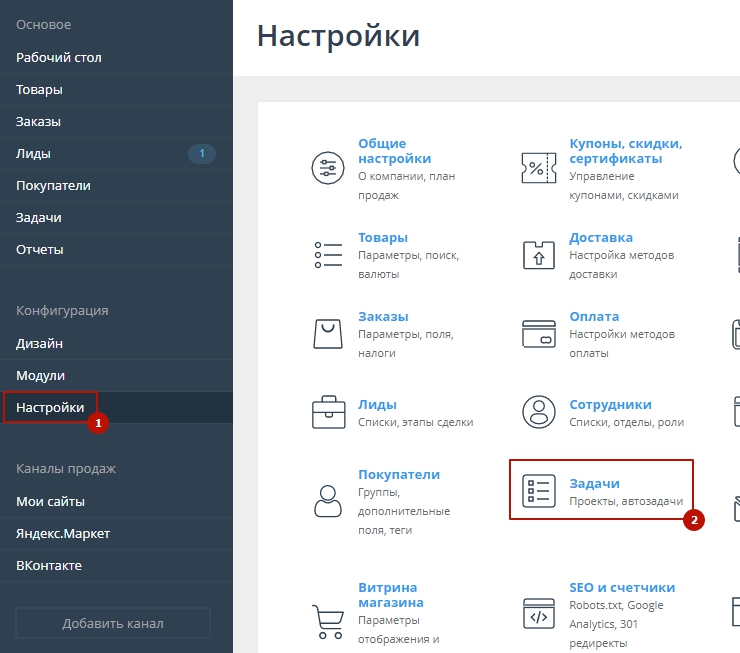Open the Общие настройки link
The width and height of the screenshot is (740, 653).
coord(394,151)
